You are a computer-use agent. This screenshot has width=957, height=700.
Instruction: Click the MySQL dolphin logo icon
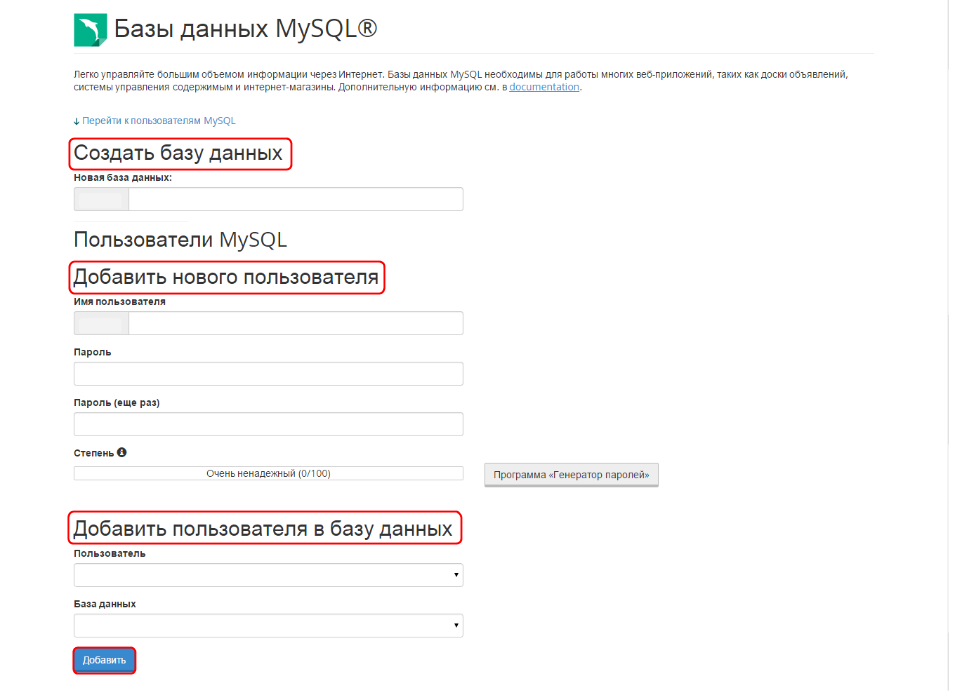[90, 30]
